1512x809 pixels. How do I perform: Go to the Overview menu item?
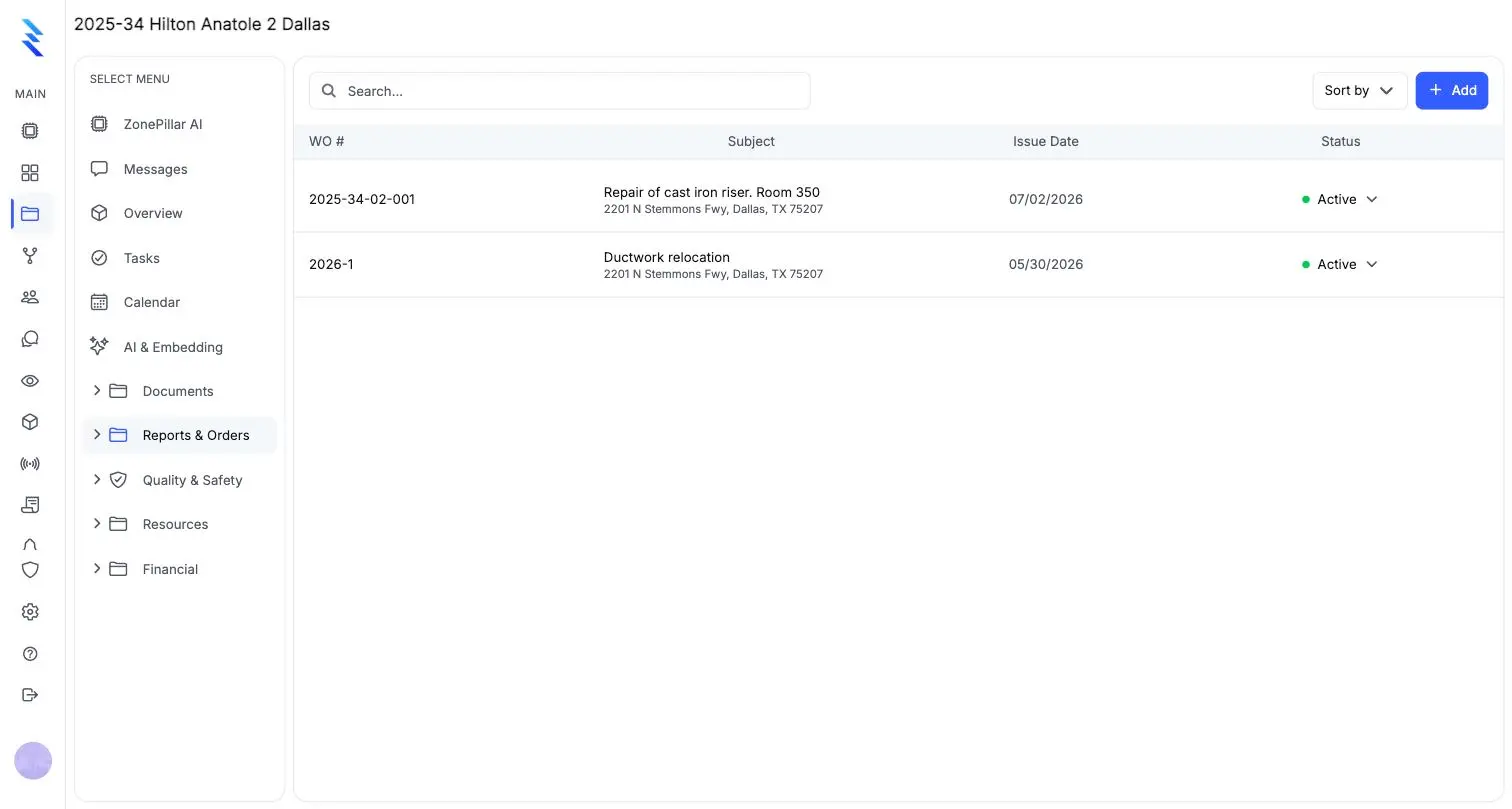[x=179, y=213]
